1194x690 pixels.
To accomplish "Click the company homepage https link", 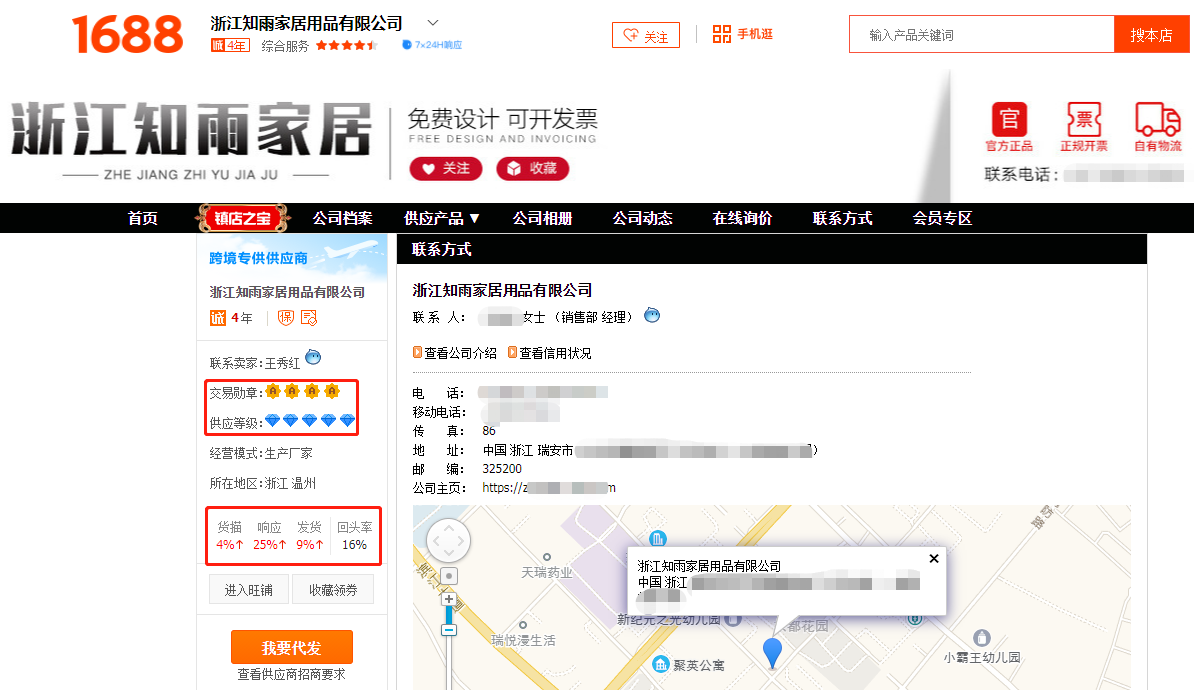I will (548, 487).
